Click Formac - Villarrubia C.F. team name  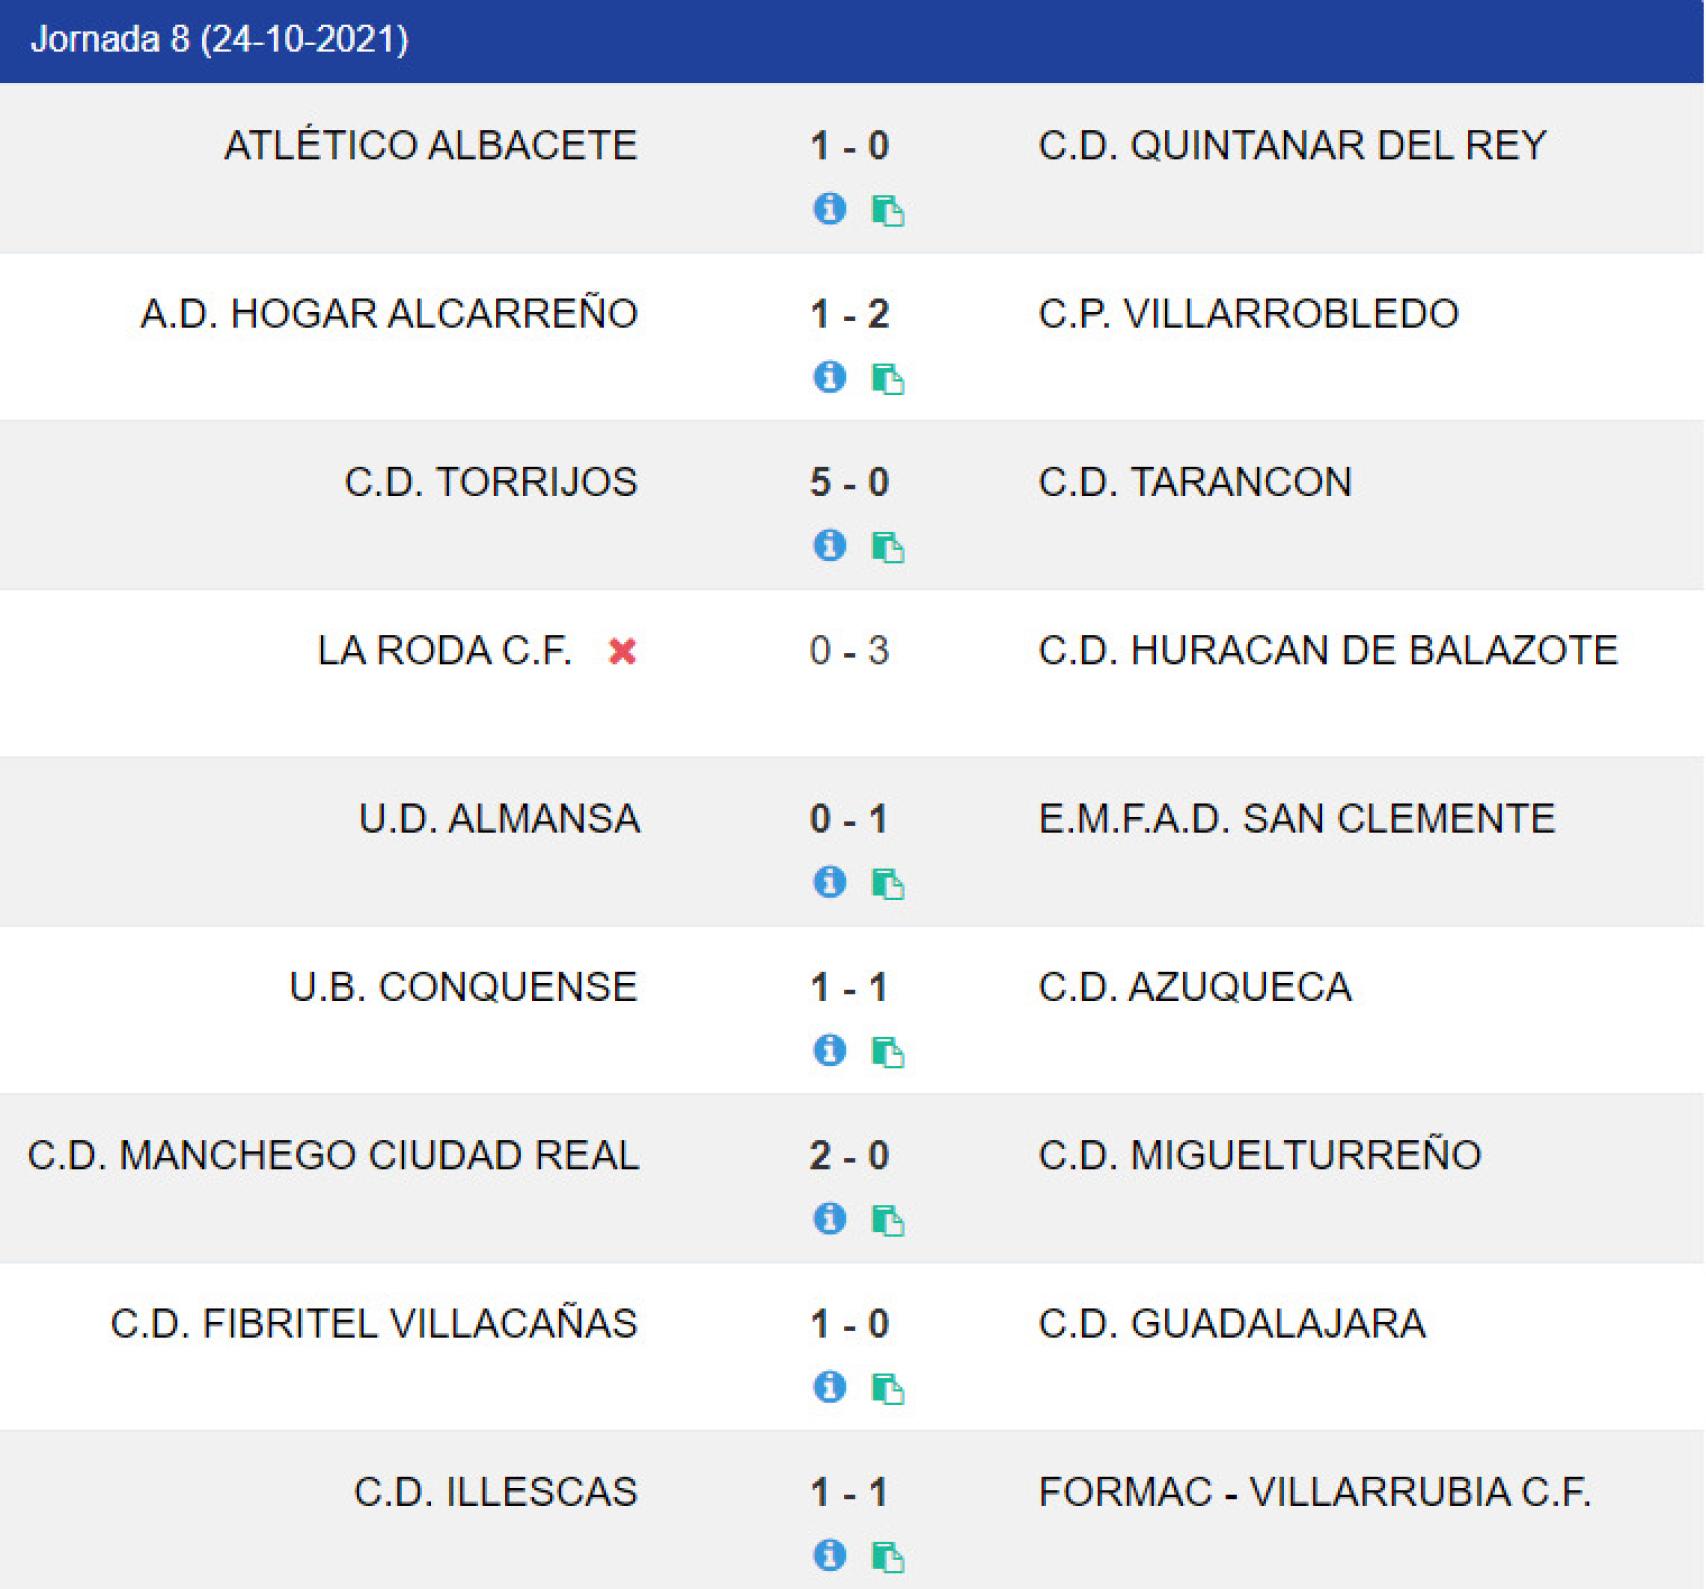[1315, 1492]
